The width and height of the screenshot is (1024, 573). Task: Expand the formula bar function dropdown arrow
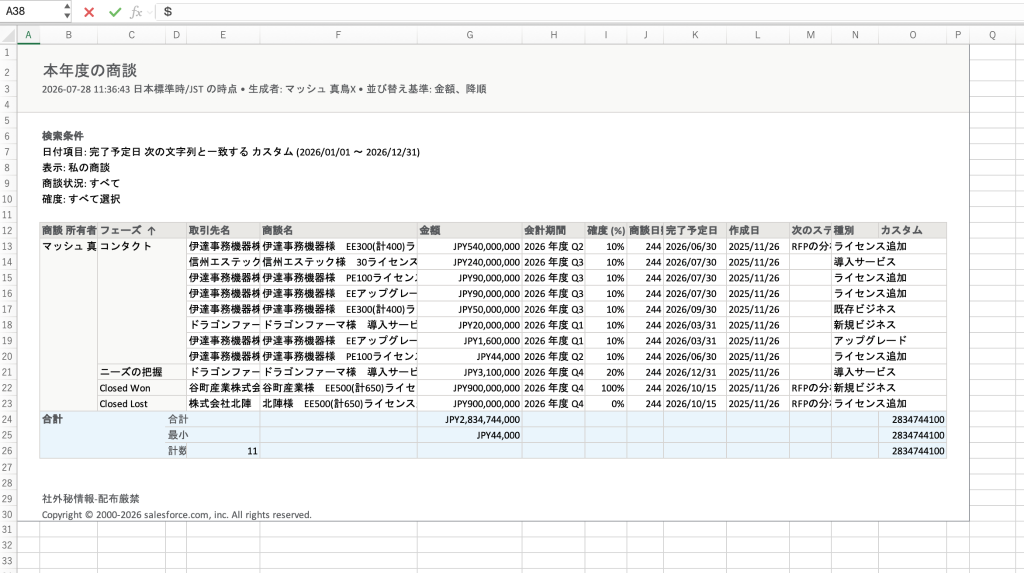(x=150, y=12)
